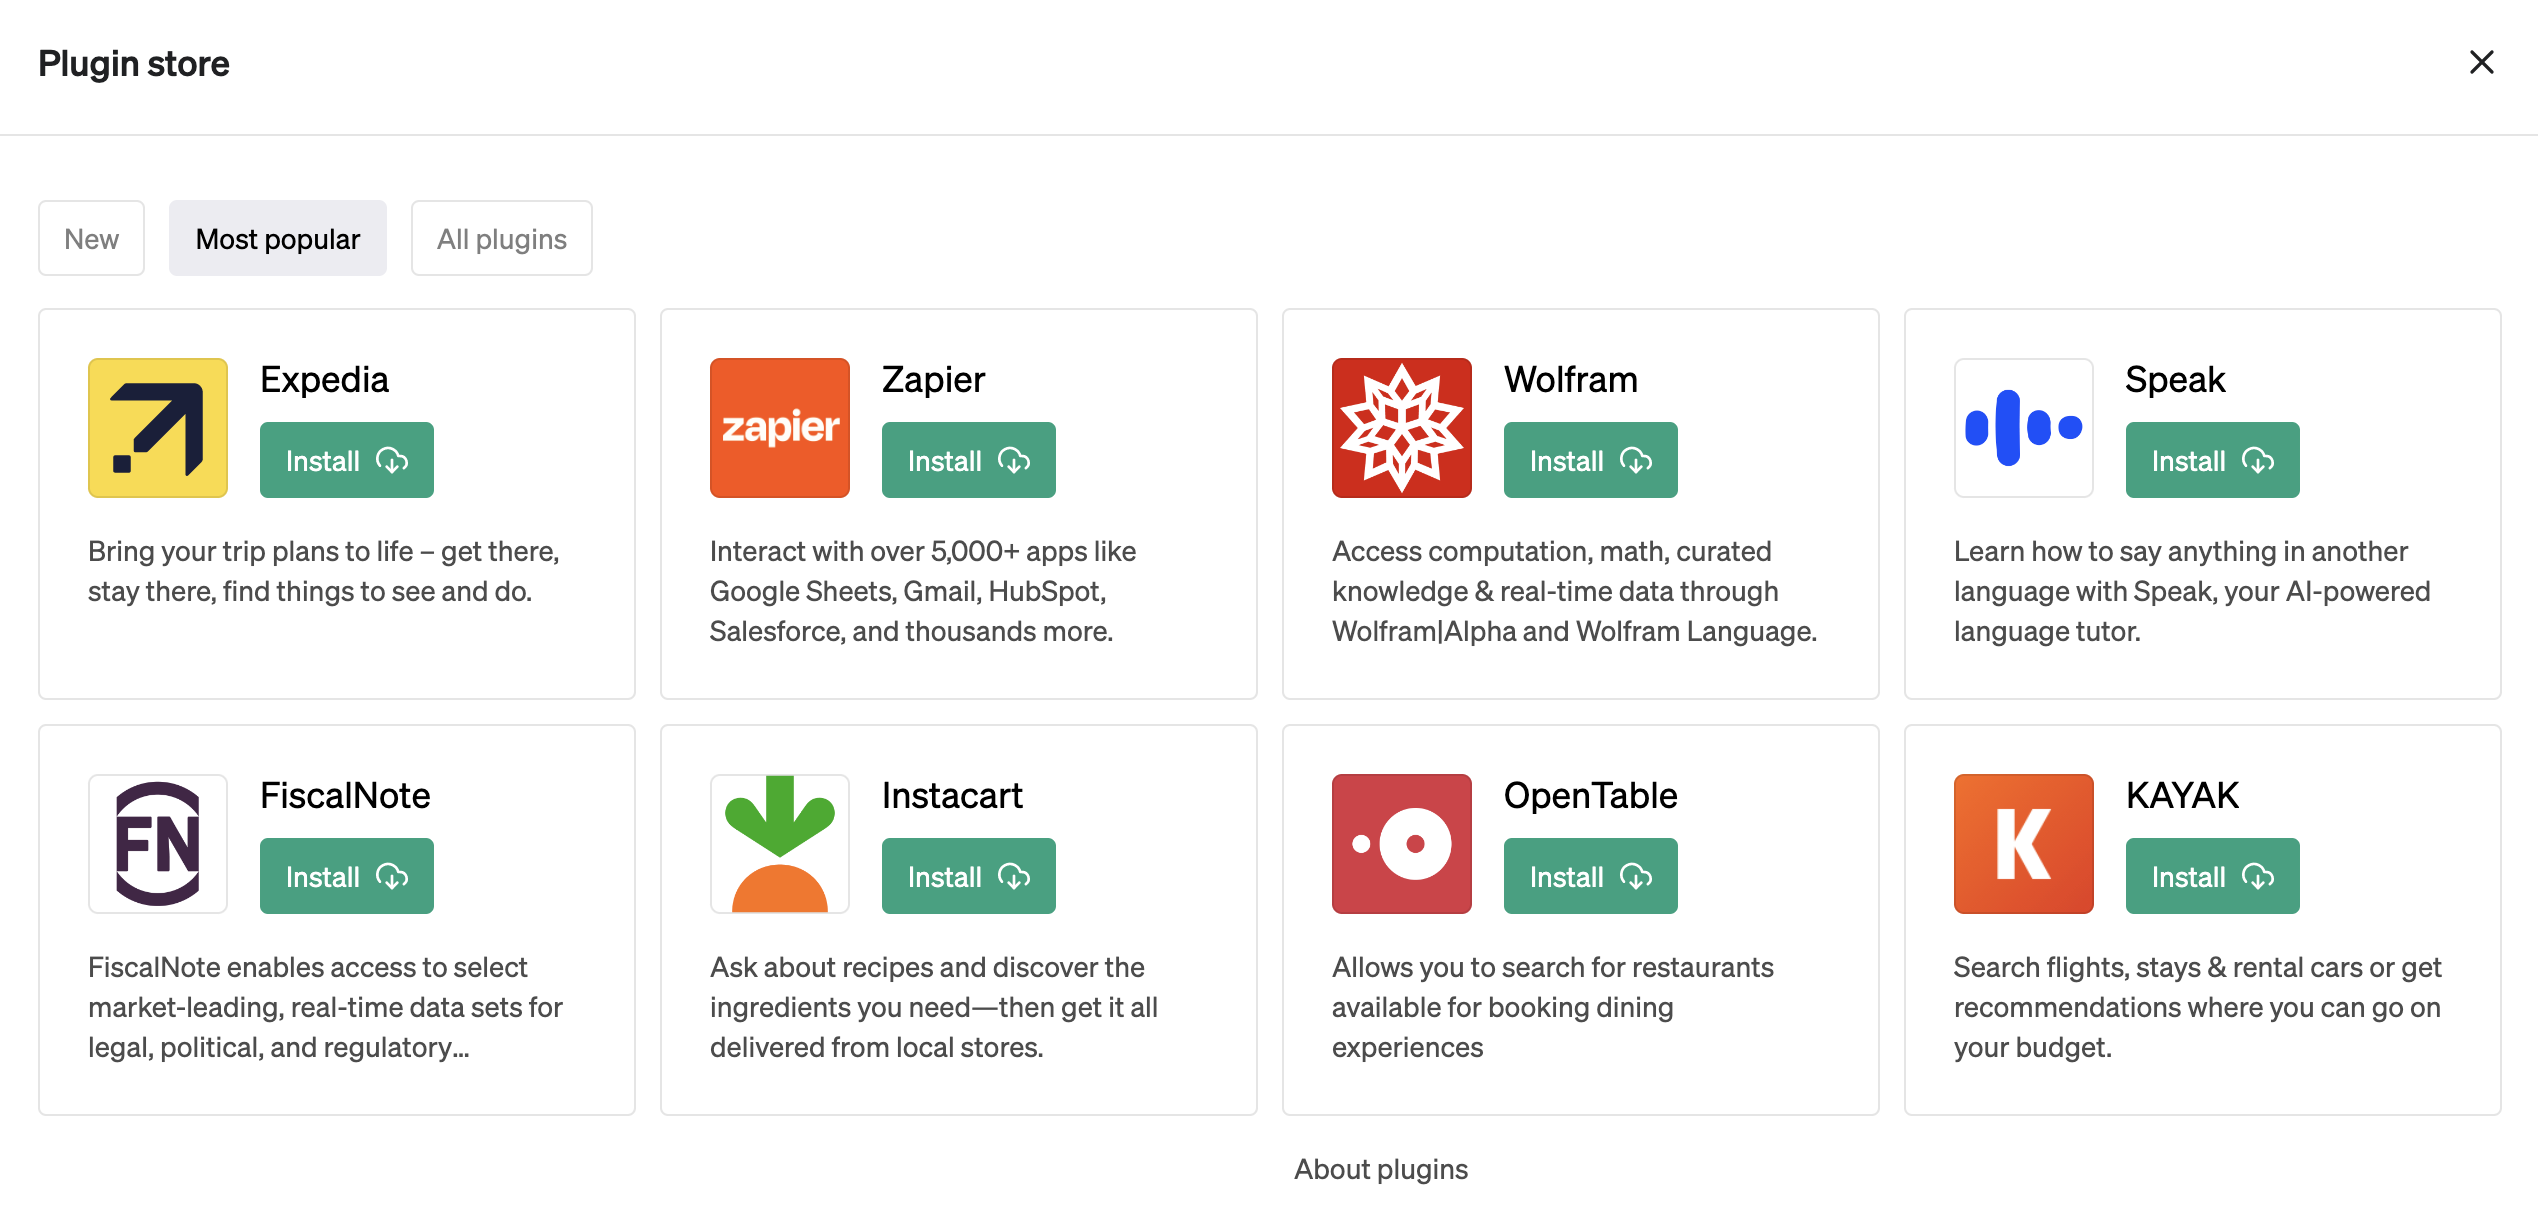
Task: Click the Expedia plugin logo icon
Action: coord(158,428)
